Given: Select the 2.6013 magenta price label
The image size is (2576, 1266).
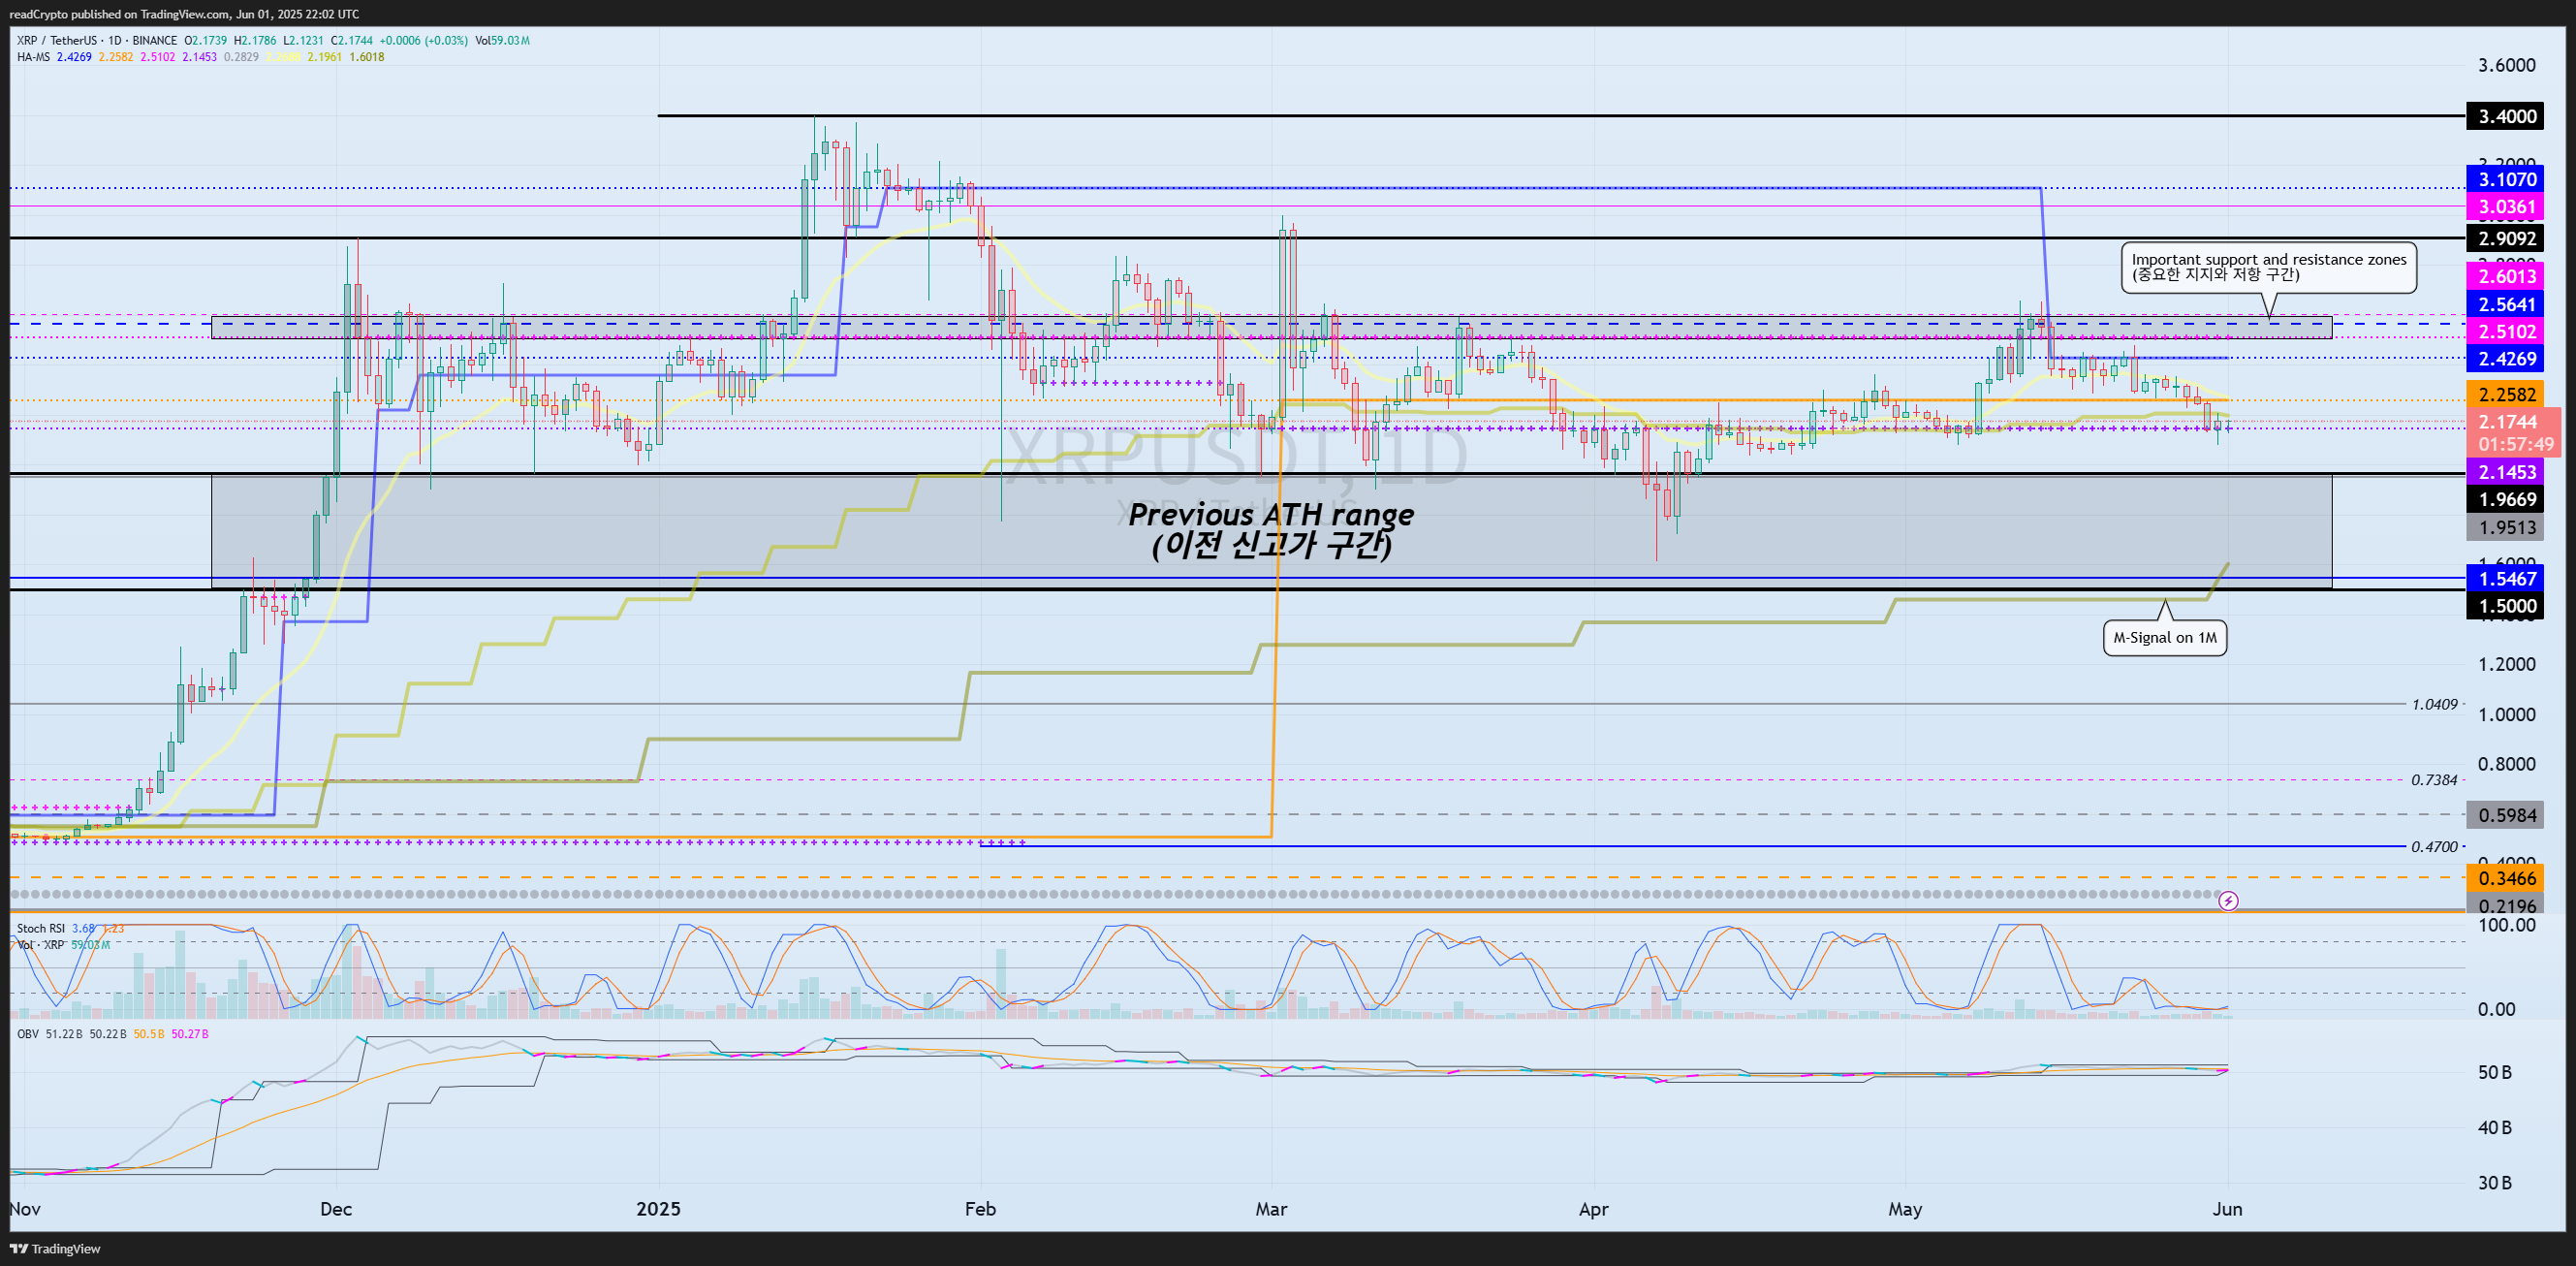Looking at the screenshot, I should click(x=2507, y=276).
